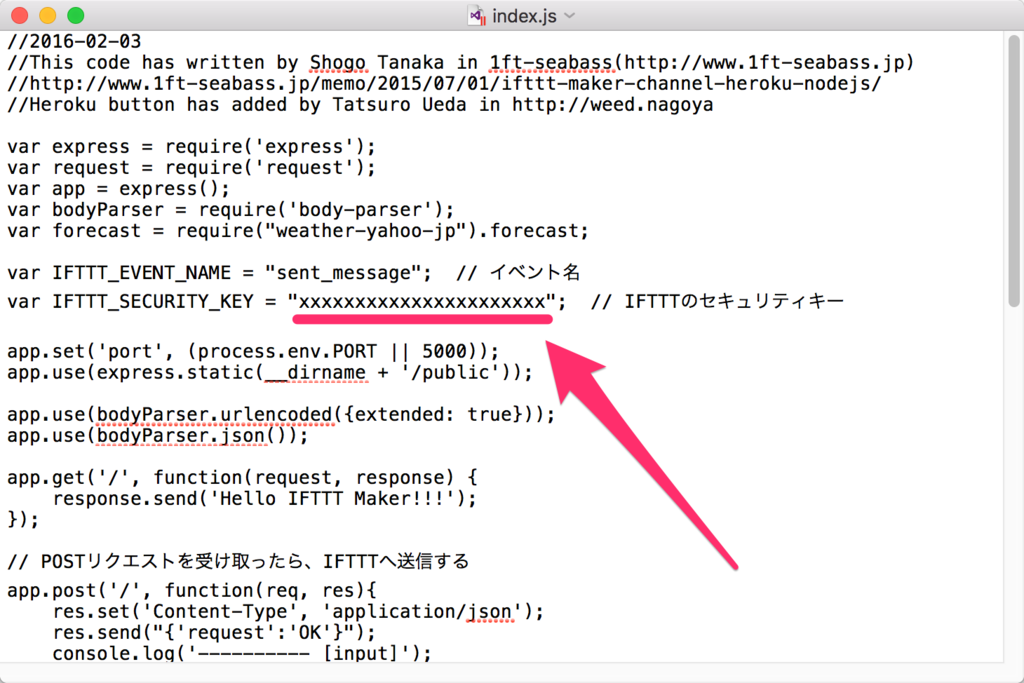Viewport: 1024px width, 683px height.
Task: Click the IFTTT_EVENT_NAME variable name
Action: [142, 273]
